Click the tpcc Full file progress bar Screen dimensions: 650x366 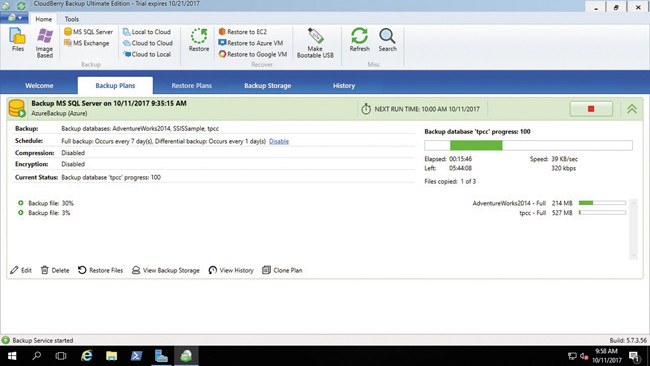coord(602,212)
